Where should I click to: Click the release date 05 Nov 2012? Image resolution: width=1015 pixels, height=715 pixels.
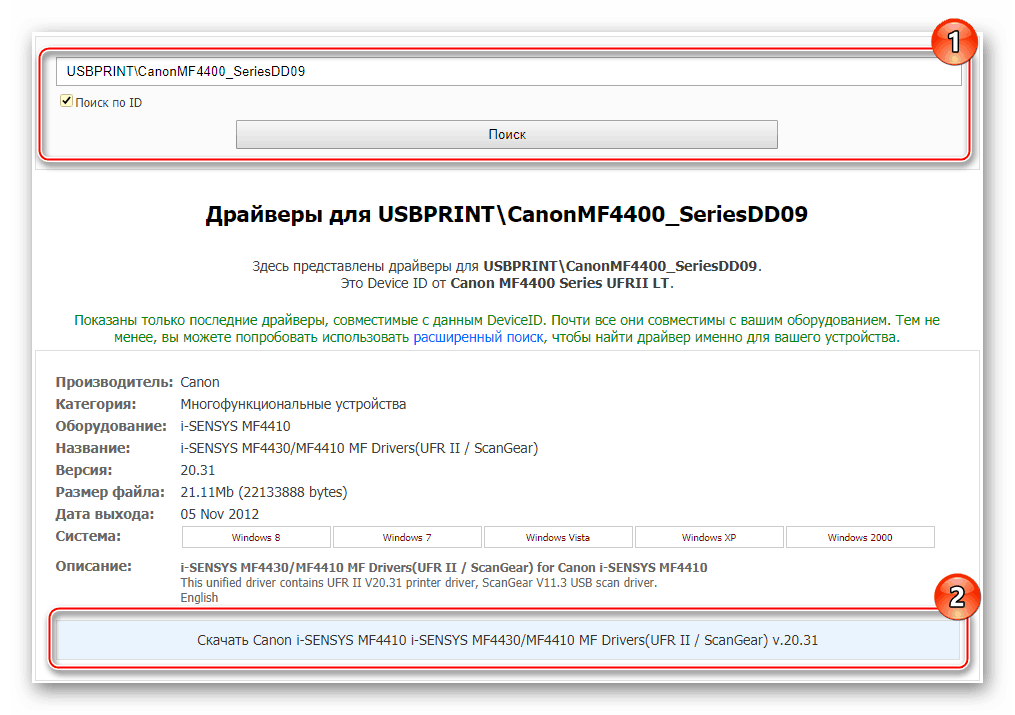tap(220, 514)
